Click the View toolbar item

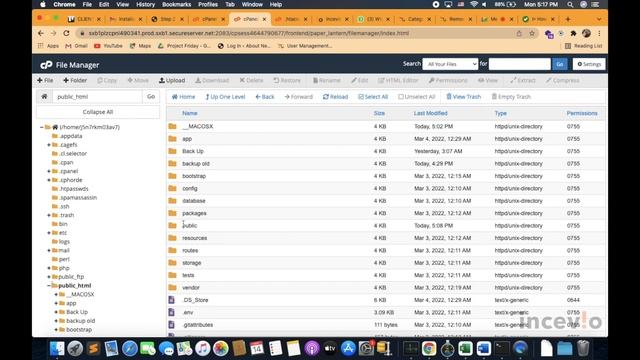488,80
